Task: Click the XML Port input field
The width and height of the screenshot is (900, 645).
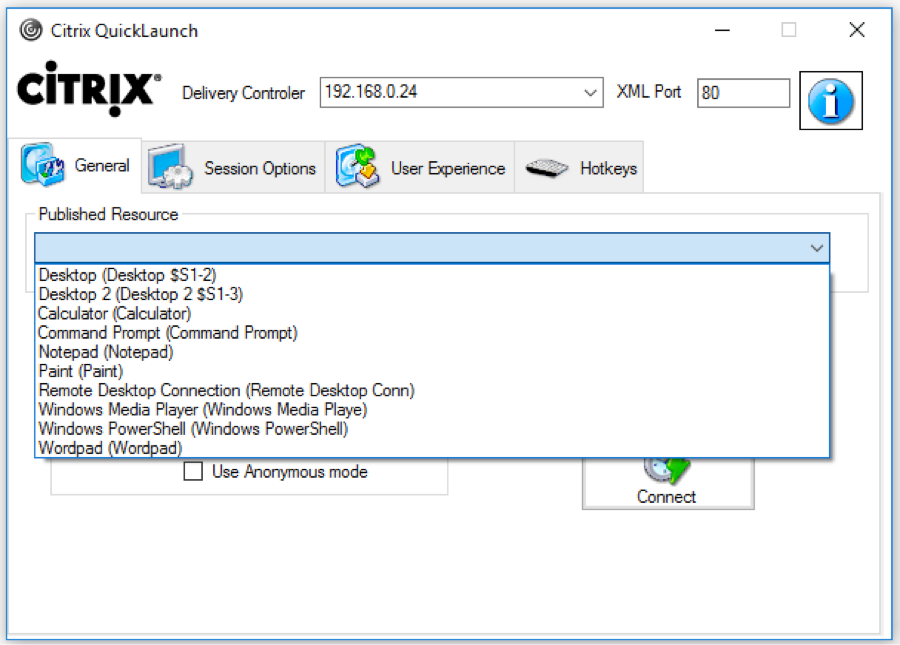Action: 743,92
